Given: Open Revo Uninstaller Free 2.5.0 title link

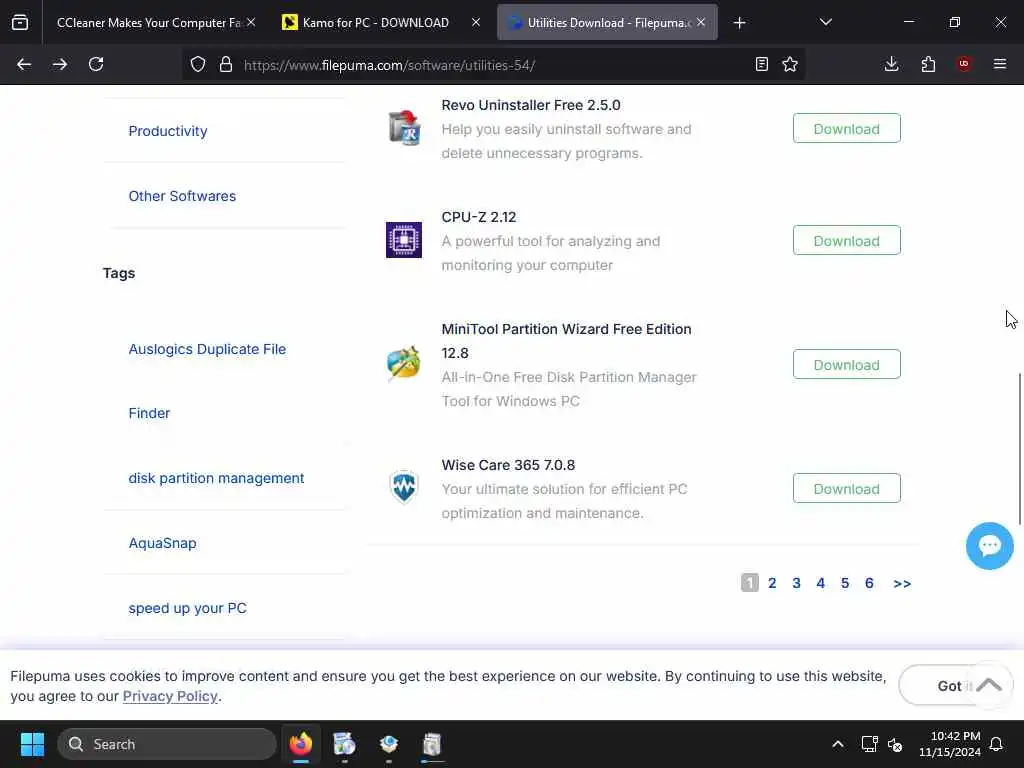Looking at the screenshot, I should click(x=531, y=105).
